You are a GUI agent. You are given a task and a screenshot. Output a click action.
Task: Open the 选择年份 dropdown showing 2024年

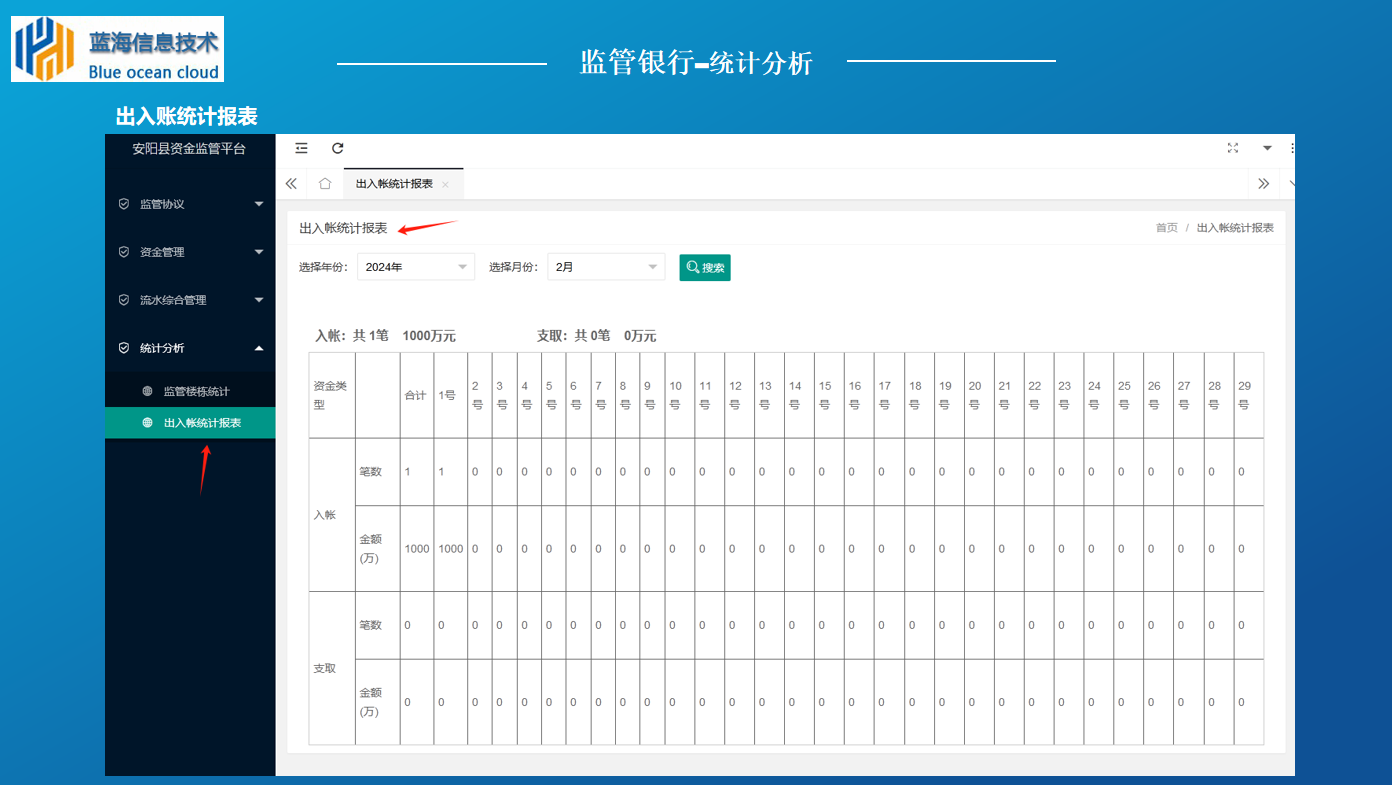tap(416, 267)
